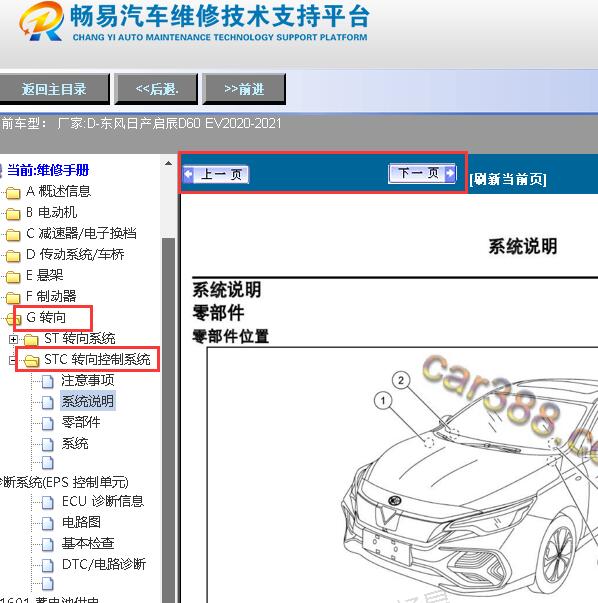Open folder icon for E 悬架
The image size is (598, 603).
(x=13, y=277)
